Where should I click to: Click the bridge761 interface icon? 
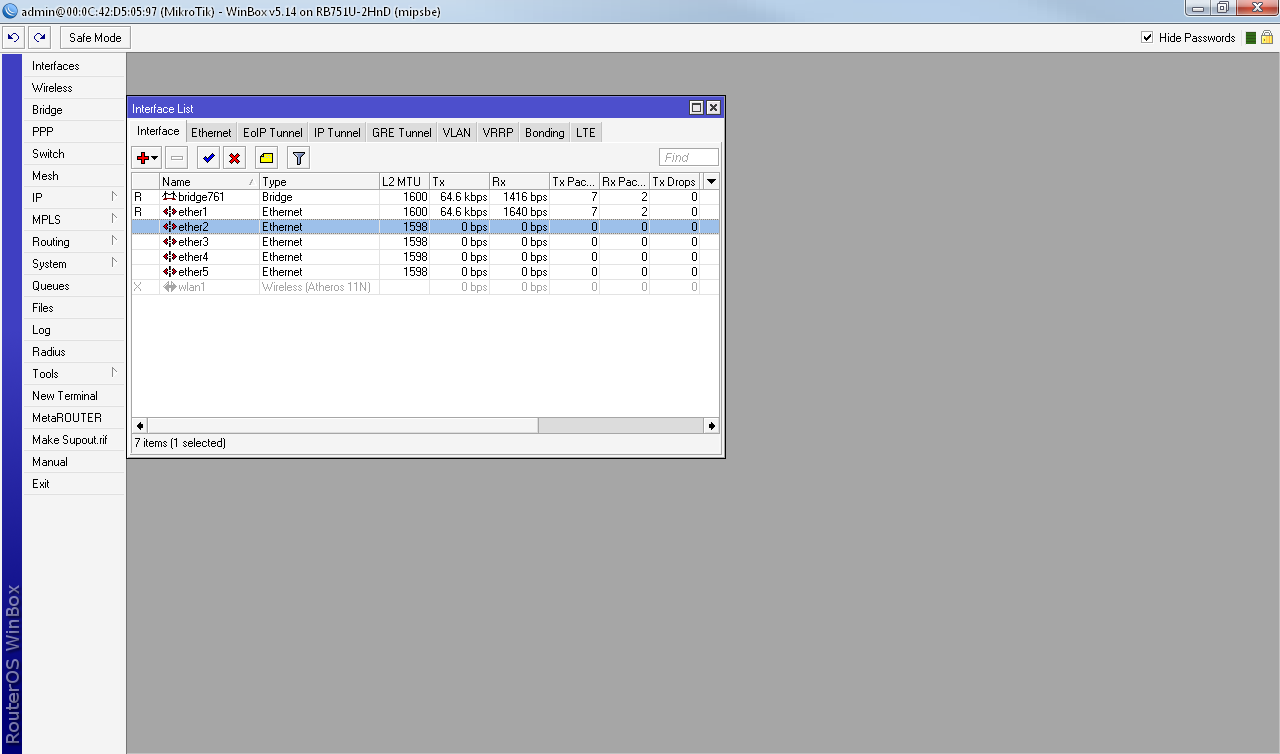click(169, 197)
